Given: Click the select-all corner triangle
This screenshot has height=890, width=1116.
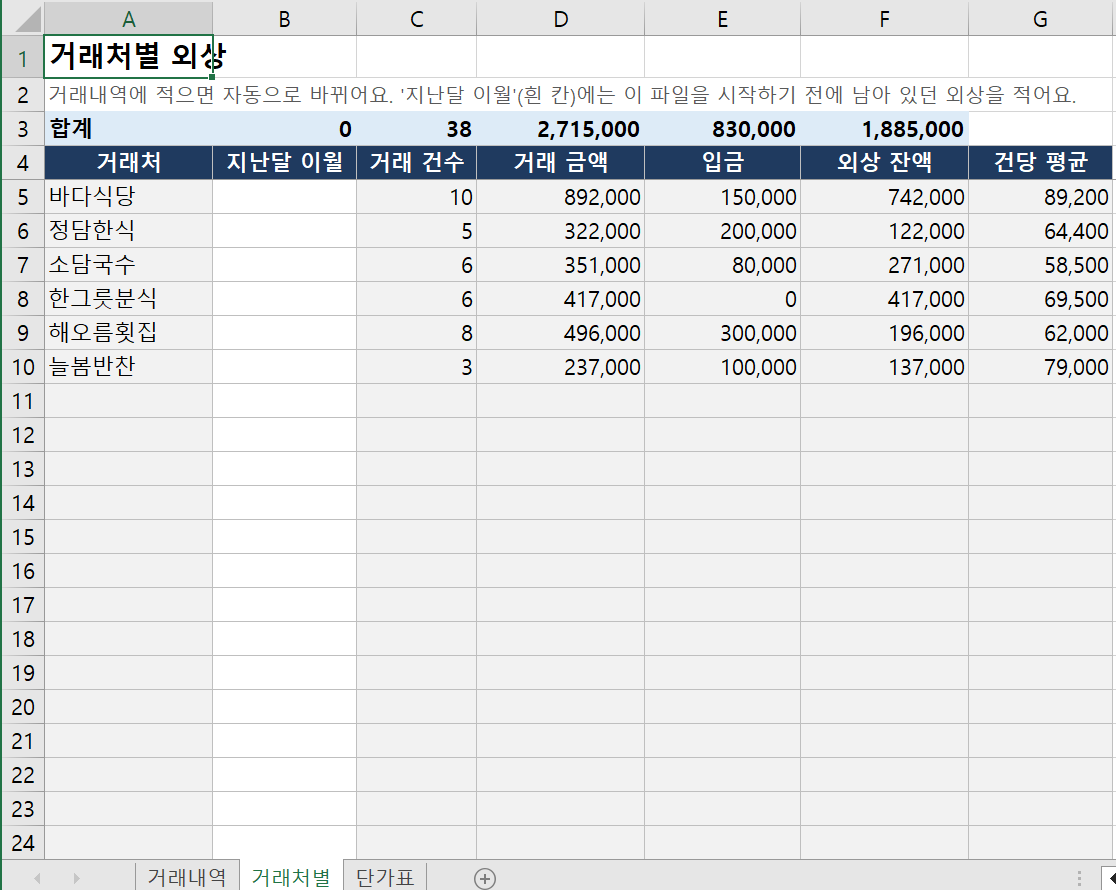Looking at the screenshot, I should [x=28, y=19].
